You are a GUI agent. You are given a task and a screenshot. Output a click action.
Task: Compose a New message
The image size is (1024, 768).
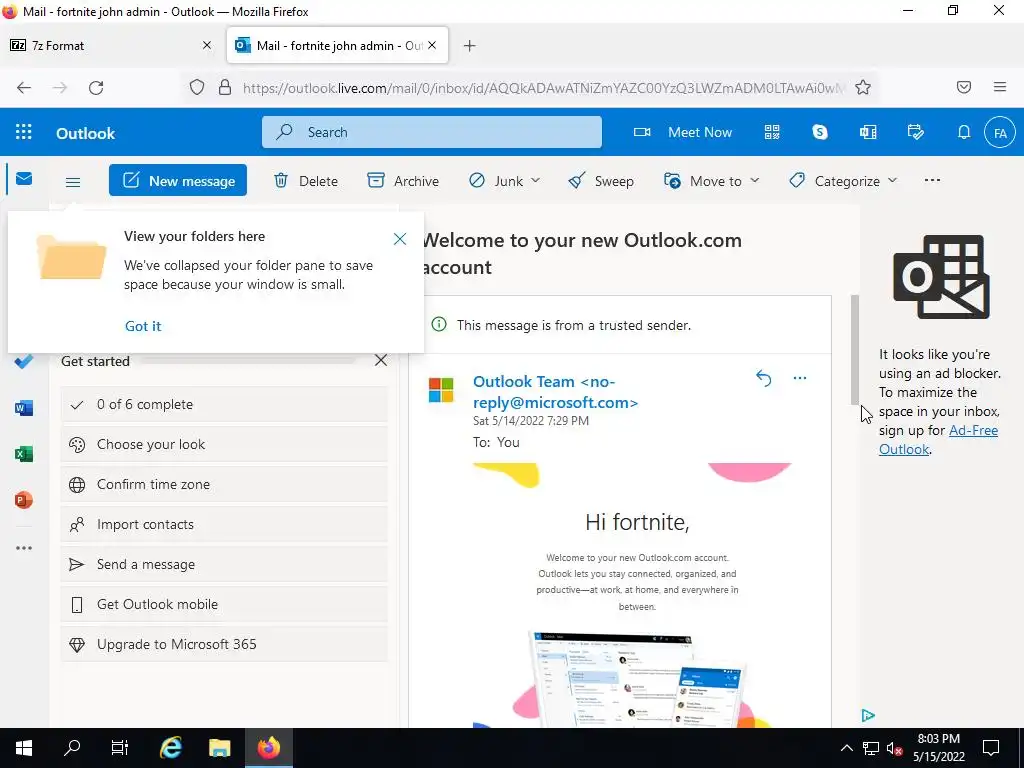coord(178,180)
